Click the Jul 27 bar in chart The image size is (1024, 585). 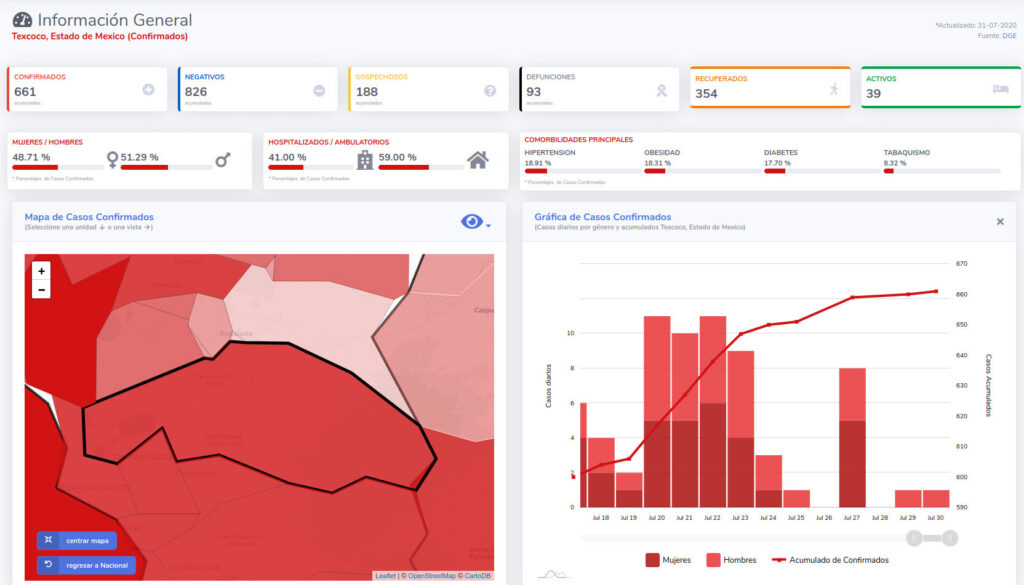852,440
